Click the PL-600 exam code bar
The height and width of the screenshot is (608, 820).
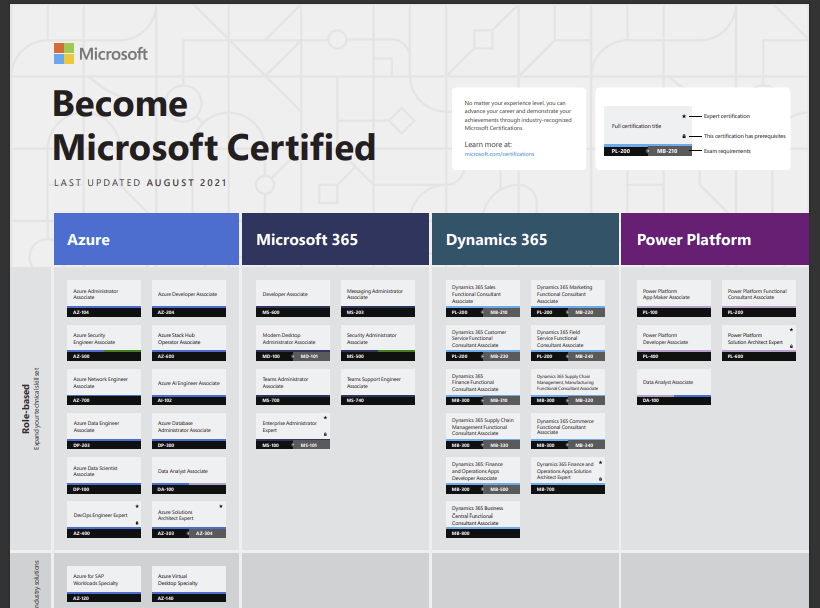pos(759,357)
